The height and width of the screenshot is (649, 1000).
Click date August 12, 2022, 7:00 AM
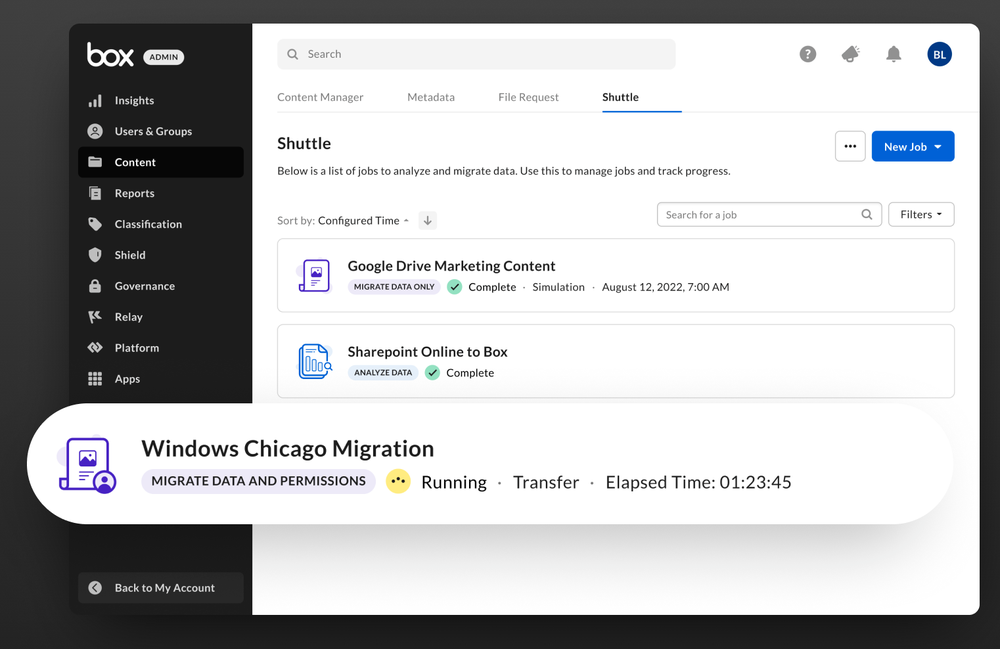click(666, 287)
